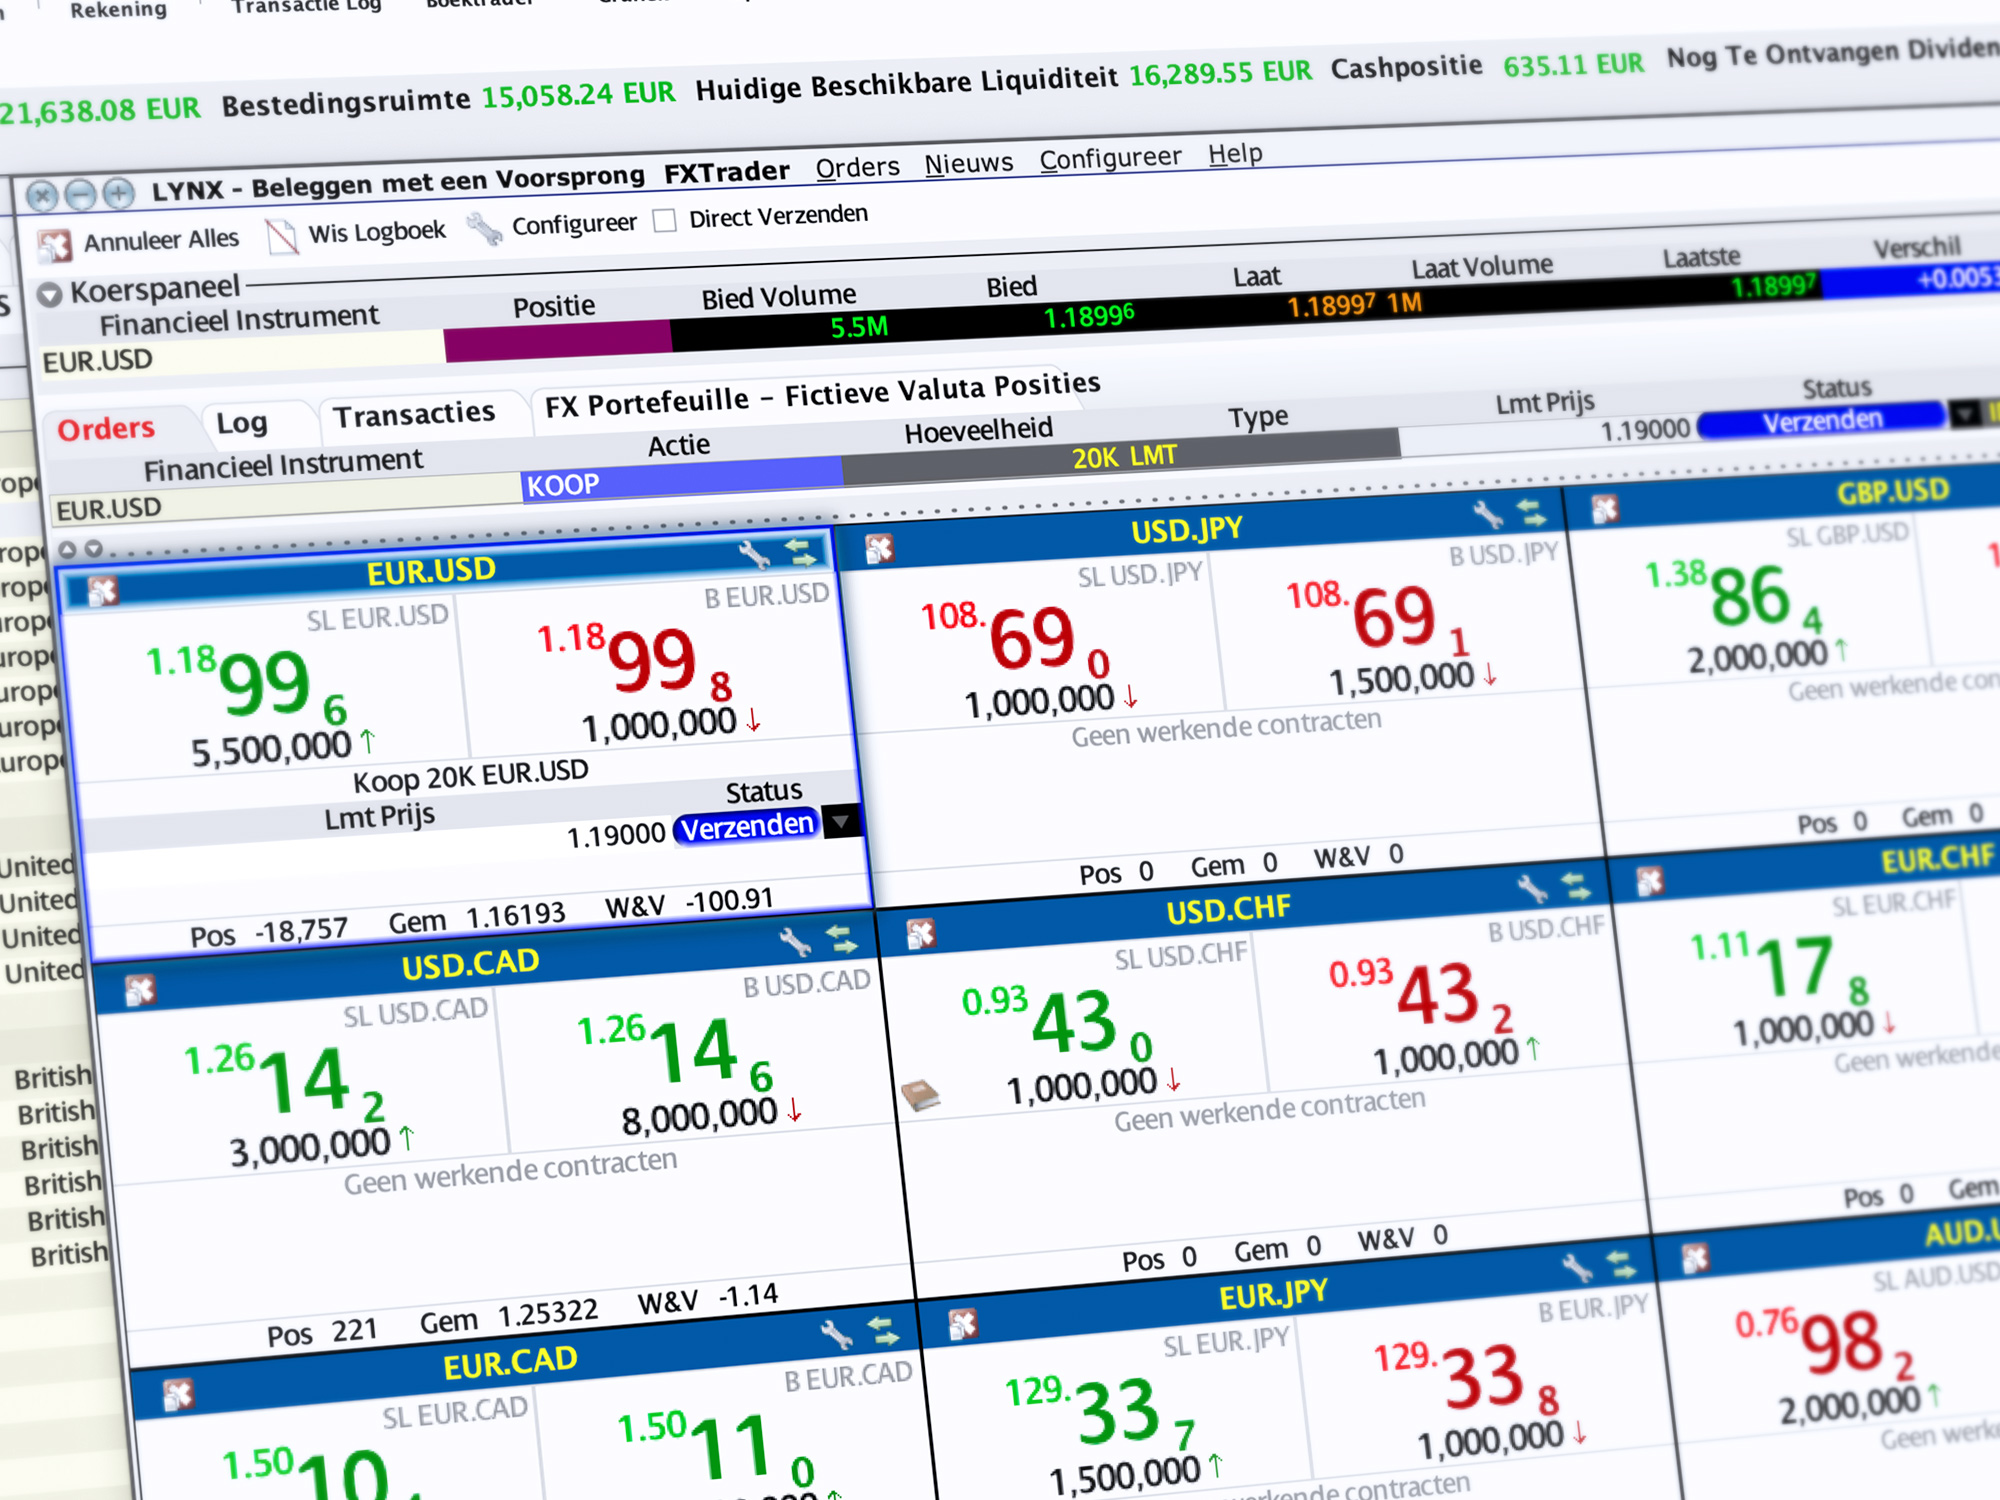The height and width of the screenshot is (1500, 2000).
Task: Cancel orders icon on EUR.USD cell
Action: tap(101, 591)
